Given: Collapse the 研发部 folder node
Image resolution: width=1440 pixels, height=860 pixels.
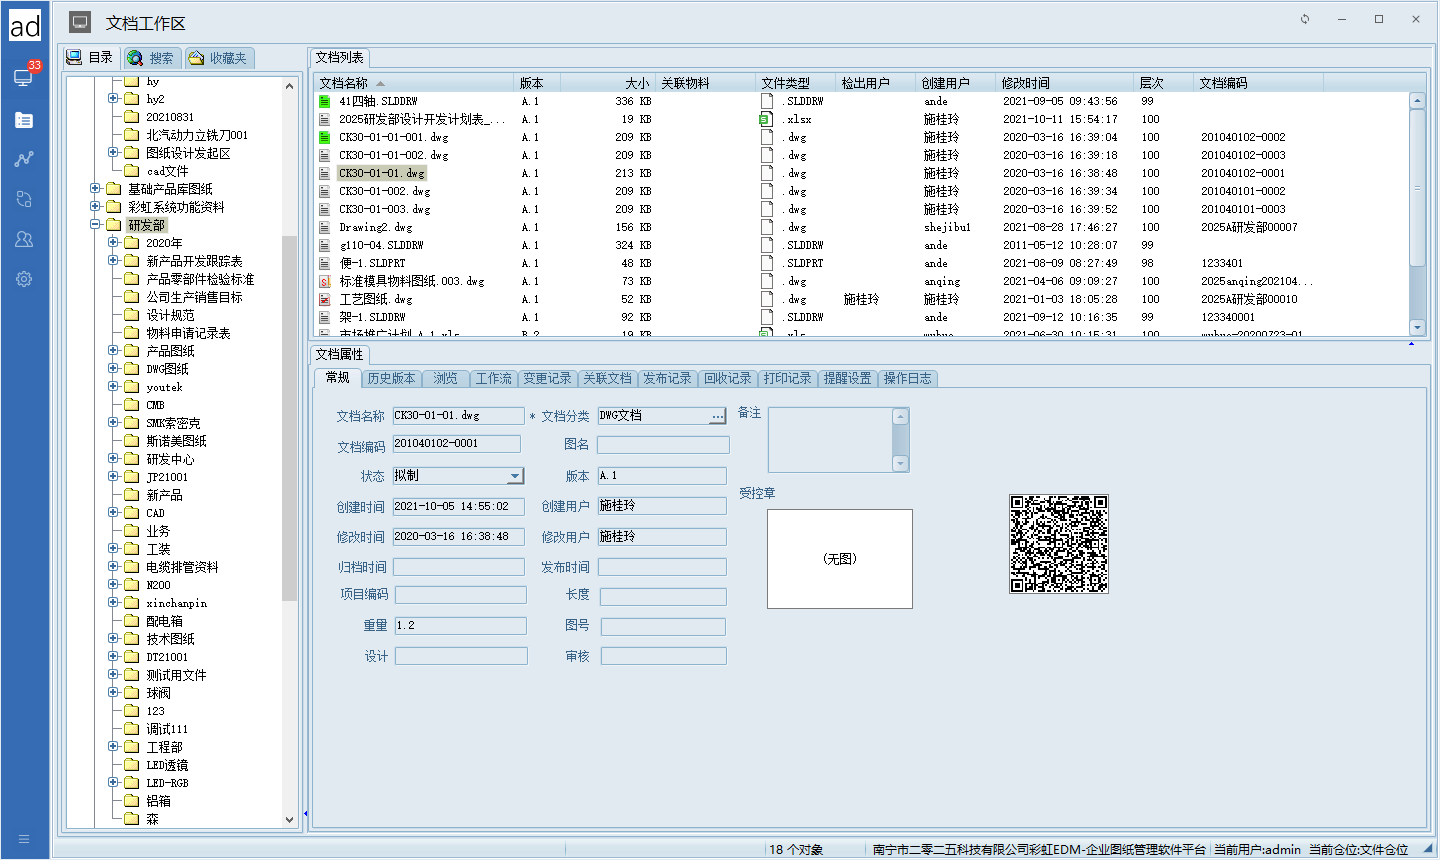Looking at the screenshot, I should (x=95, y=225).
